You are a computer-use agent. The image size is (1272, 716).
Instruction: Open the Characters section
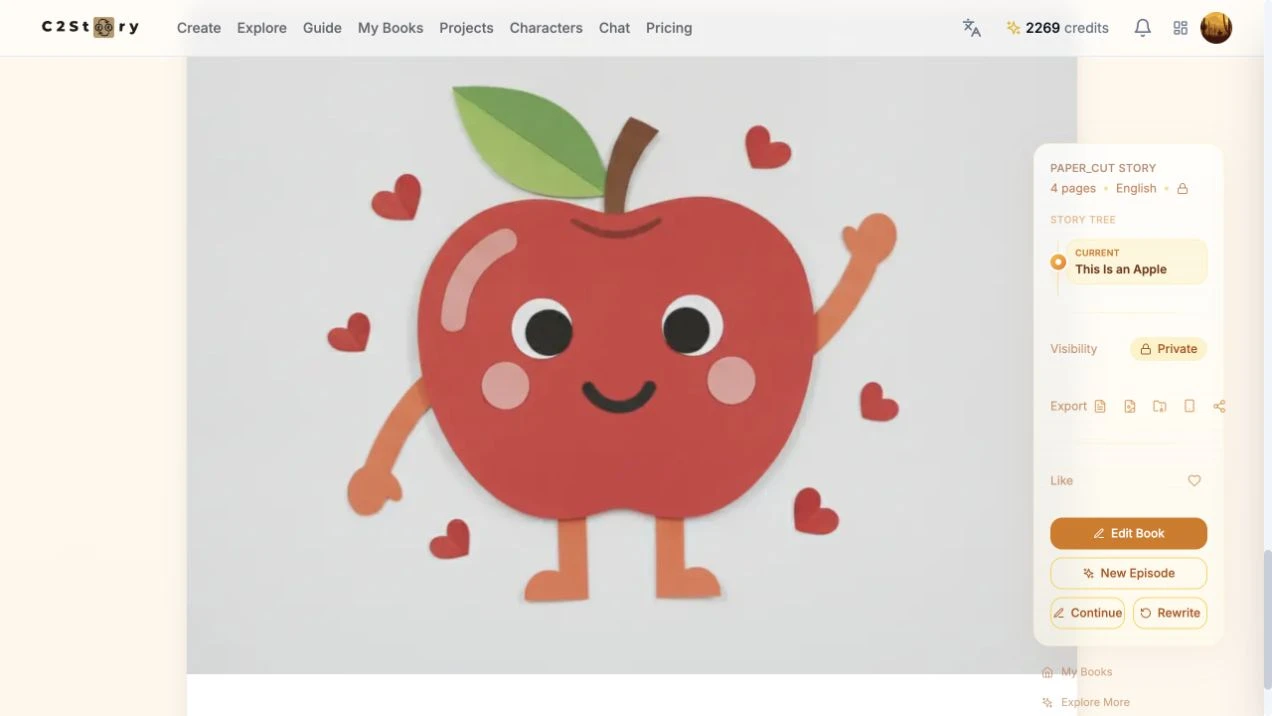click(546, 28)
